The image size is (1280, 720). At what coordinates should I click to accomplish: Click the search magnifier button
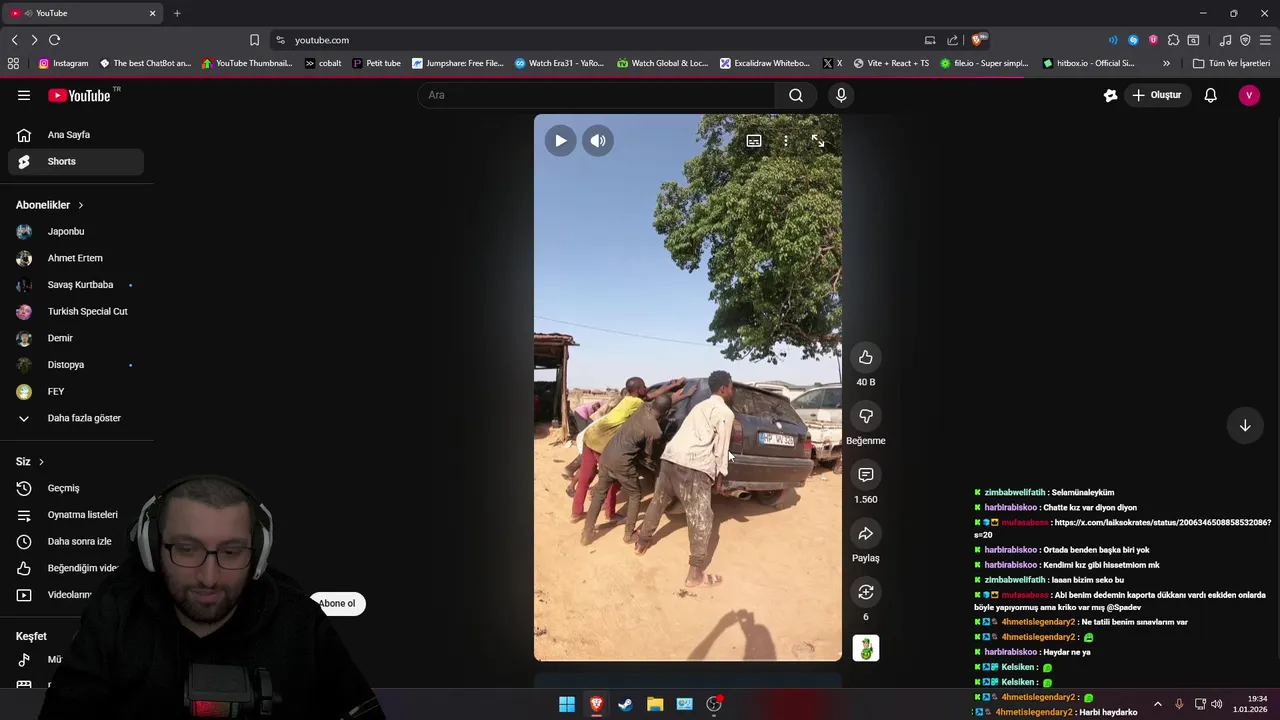[796, 95]
